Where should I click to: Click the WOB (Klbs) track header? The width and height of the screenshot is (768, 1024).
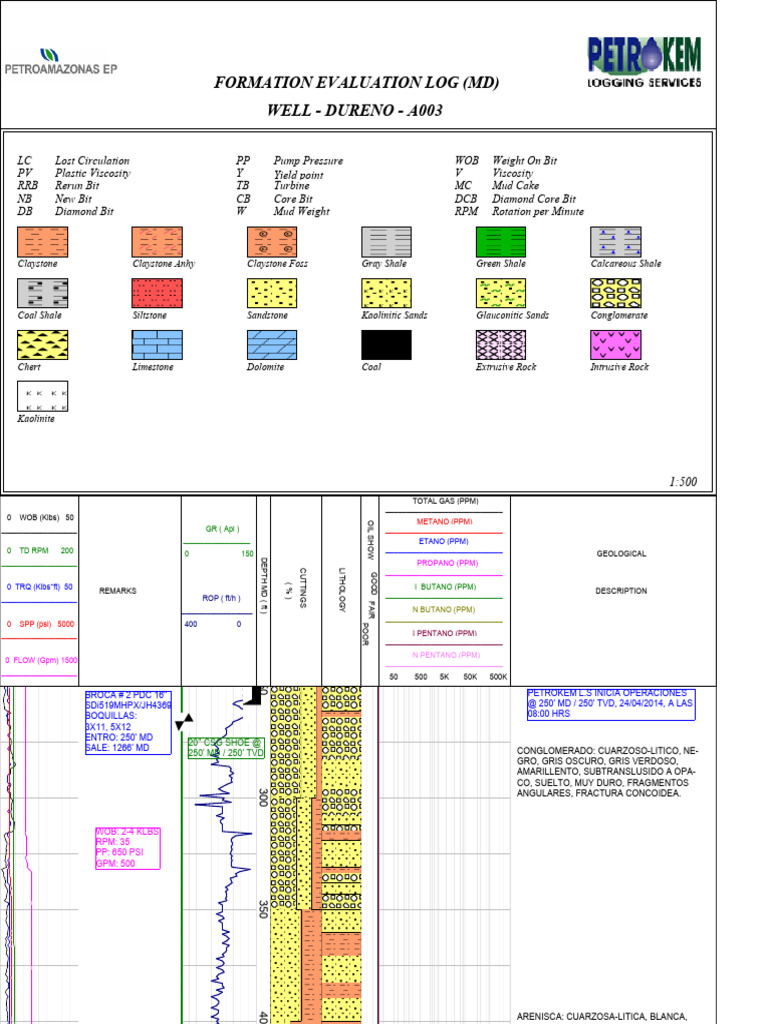(x=40, y=517)
